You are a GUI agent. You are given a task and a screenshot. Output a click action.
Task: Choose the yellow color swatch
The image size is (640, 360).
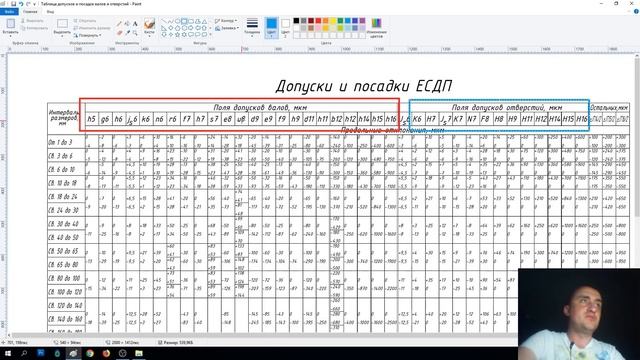point(333,21)
